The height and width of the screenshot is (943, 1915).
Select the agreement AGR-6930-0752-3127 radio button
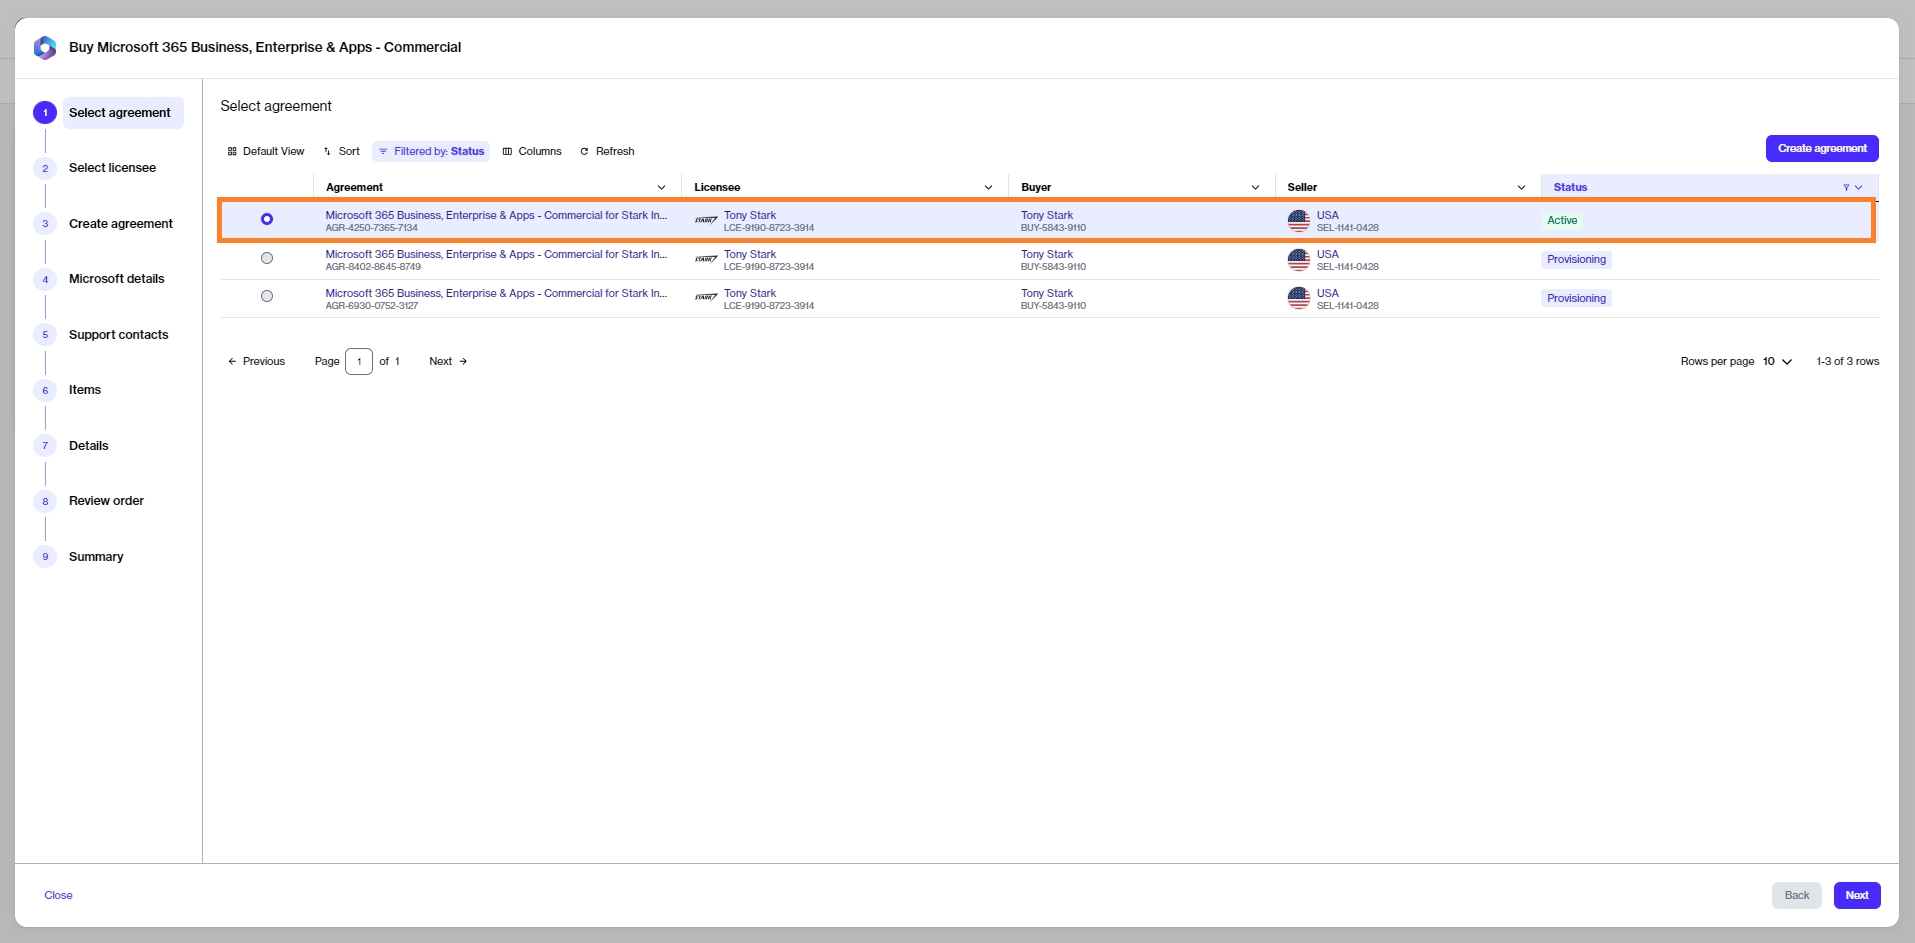(267, 296)
